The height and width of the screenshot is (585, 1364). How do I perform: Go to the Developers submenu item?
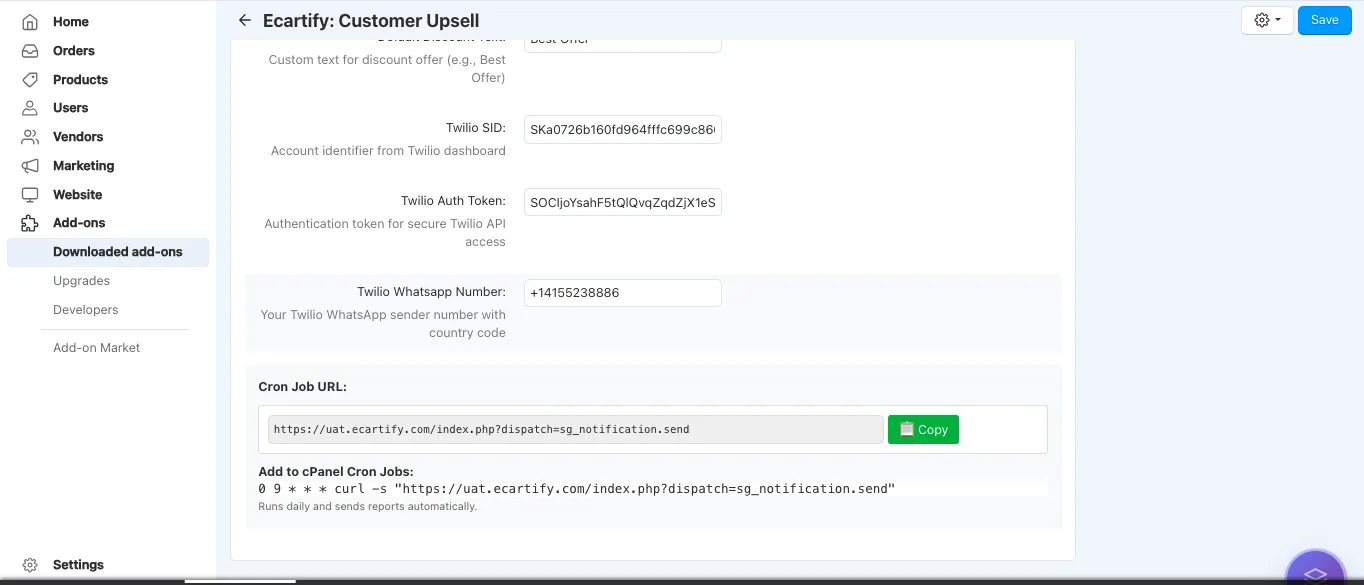pyautogui.click(x=85, y=310)
